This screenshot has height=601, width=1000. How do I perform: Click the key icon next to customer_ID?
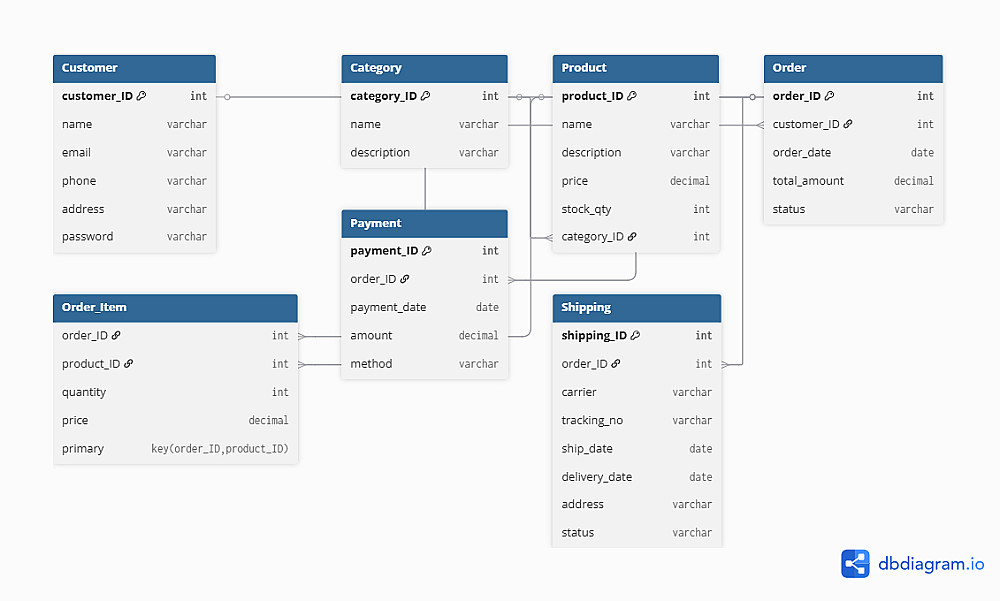click(x=142, y=96)
